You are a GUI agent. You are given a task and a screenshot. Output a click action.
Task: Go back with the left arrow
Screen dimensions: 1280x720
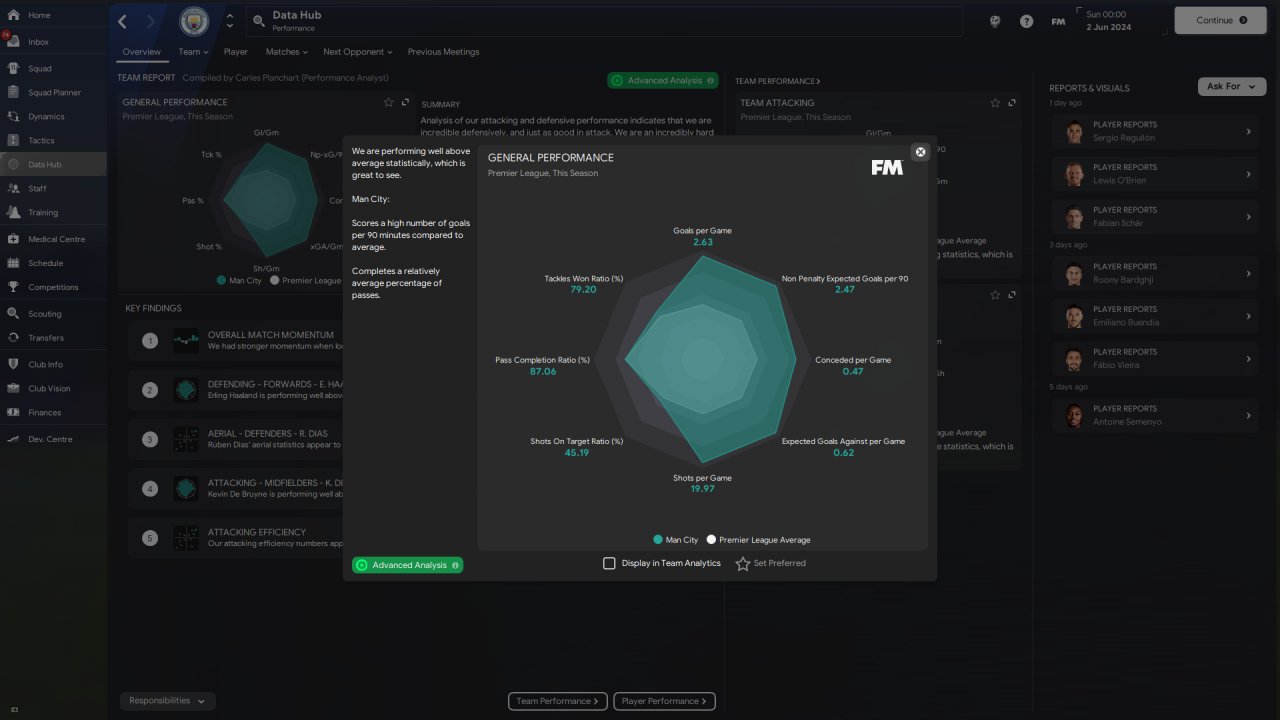pos(123,21)
